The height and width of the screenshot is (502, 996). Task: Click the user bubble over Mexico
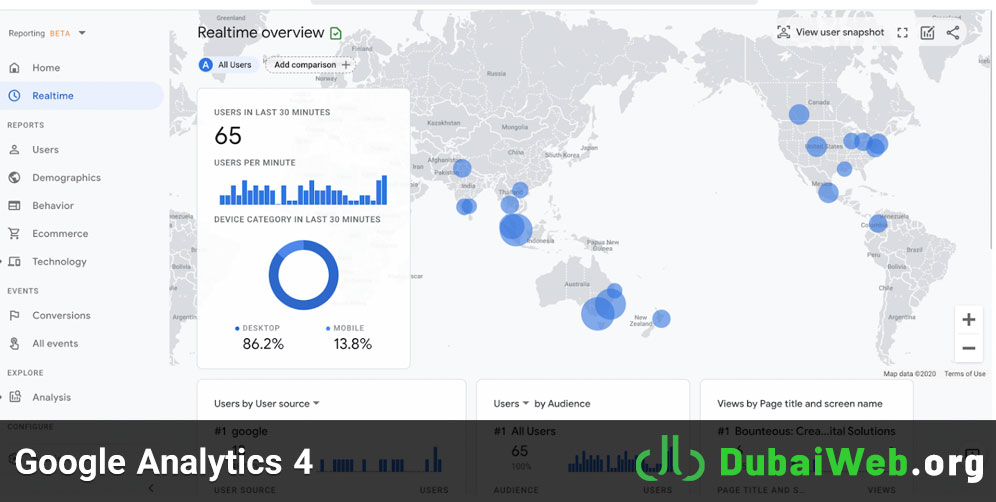click(x=828, y=192)
